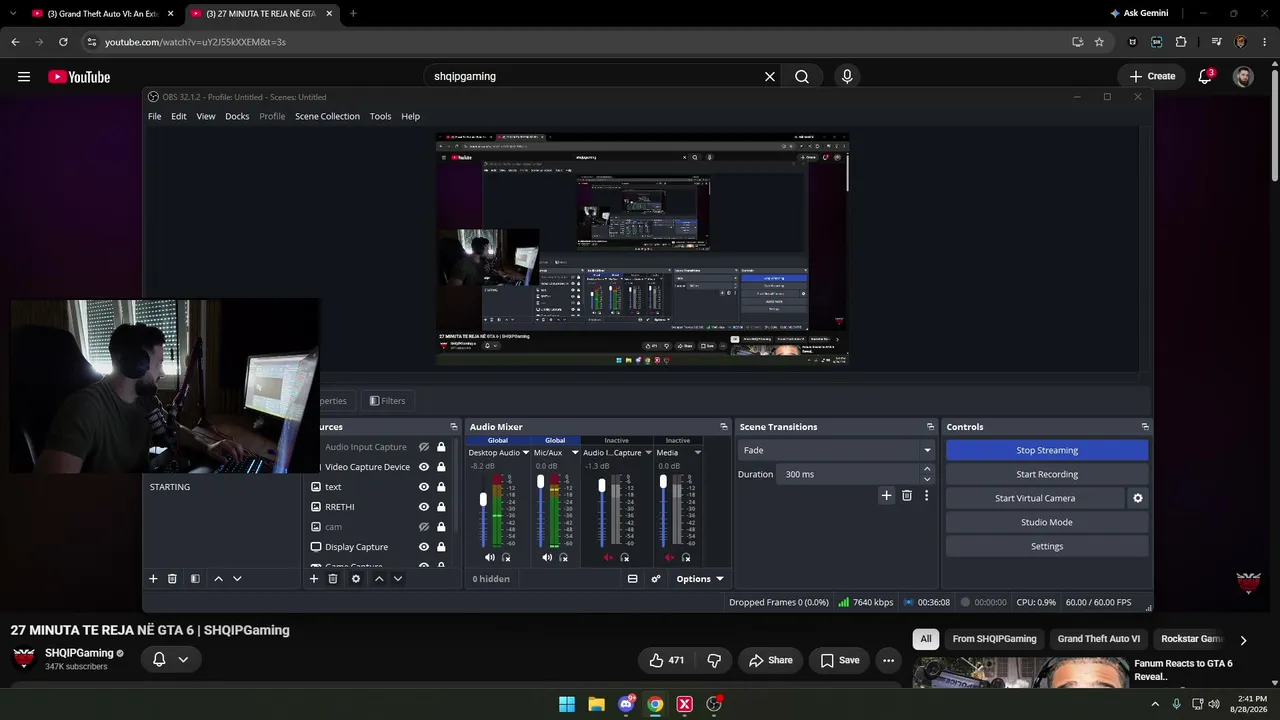The height and width of the screenshot is (720, 1280).
Task: Enable Studio Mode in OBS Controls
Action: [1047, 522]
